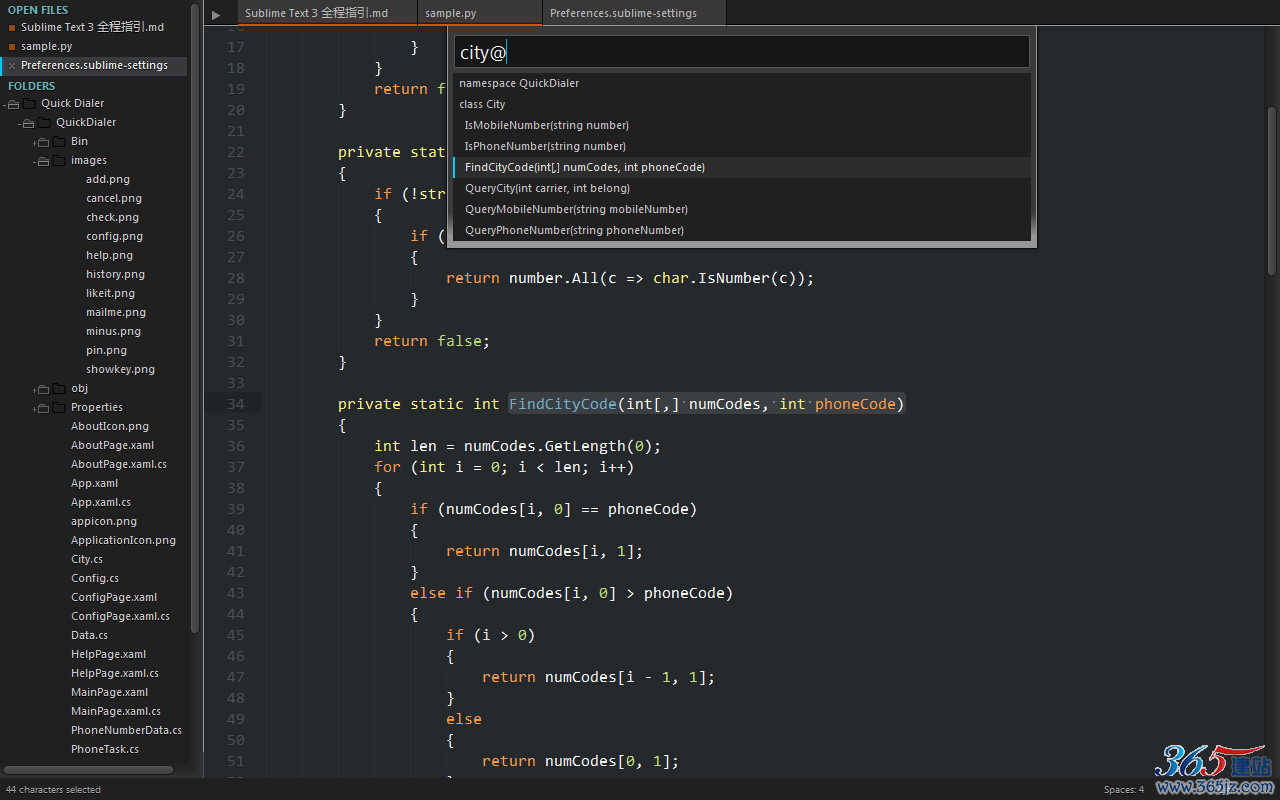
Task: Select 'class City' in the symbol list
Action: pyautogui.click(x=741, y=104)
